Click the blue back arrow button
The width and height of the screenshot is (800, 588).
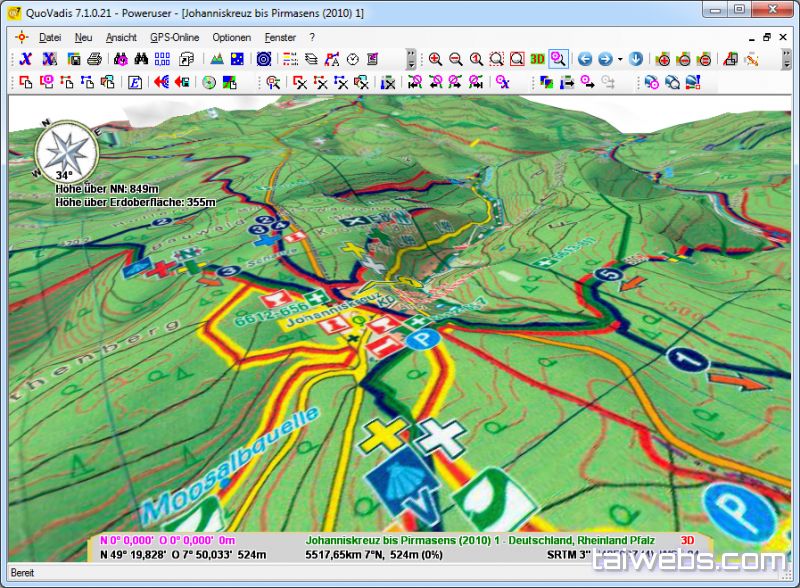point(585,59)
